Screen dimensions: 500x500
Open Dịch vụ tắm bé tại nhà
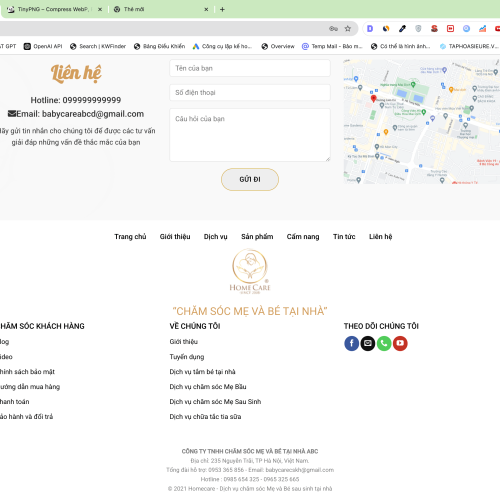pyautogui.click(x=202, y=372)
